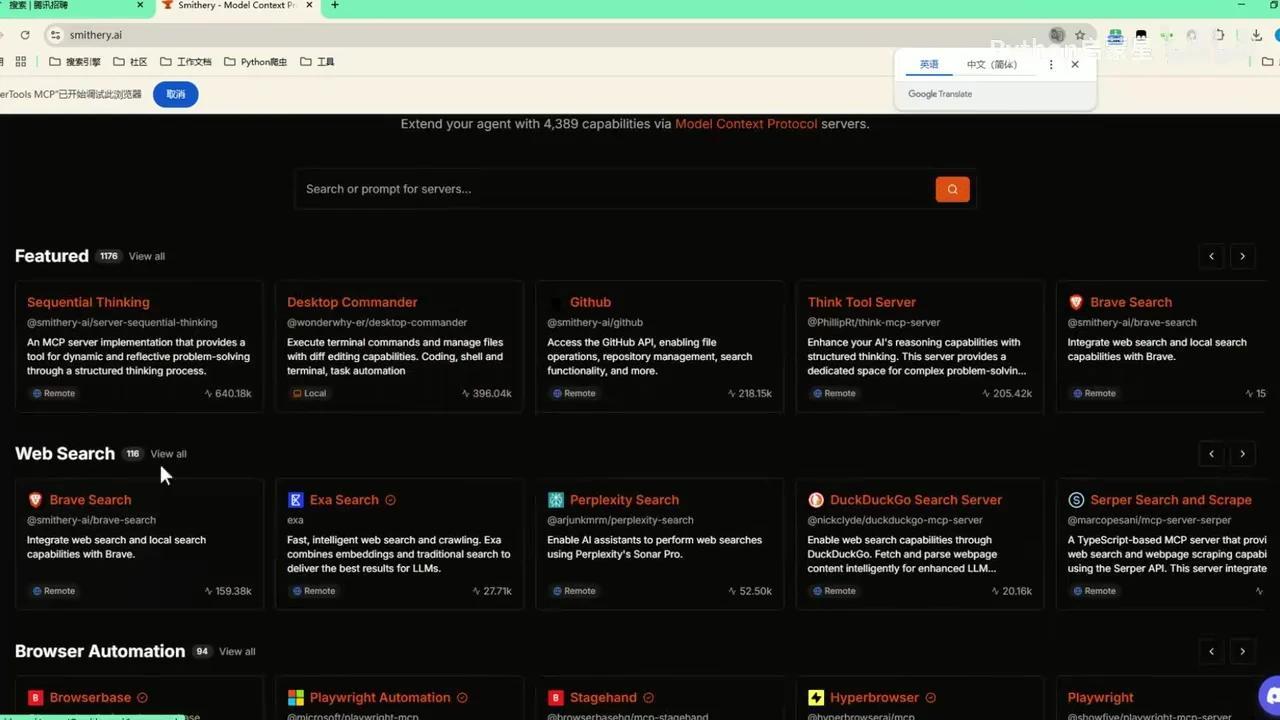View all Web Search servers
This screenshot has width=1280, height=720.
(x=167, y=453)
